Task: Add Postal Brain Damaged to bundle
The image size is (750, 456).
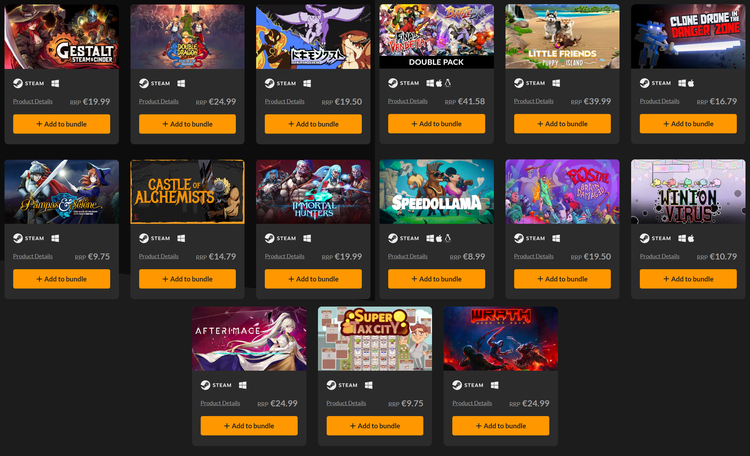Action: point(562,278)
